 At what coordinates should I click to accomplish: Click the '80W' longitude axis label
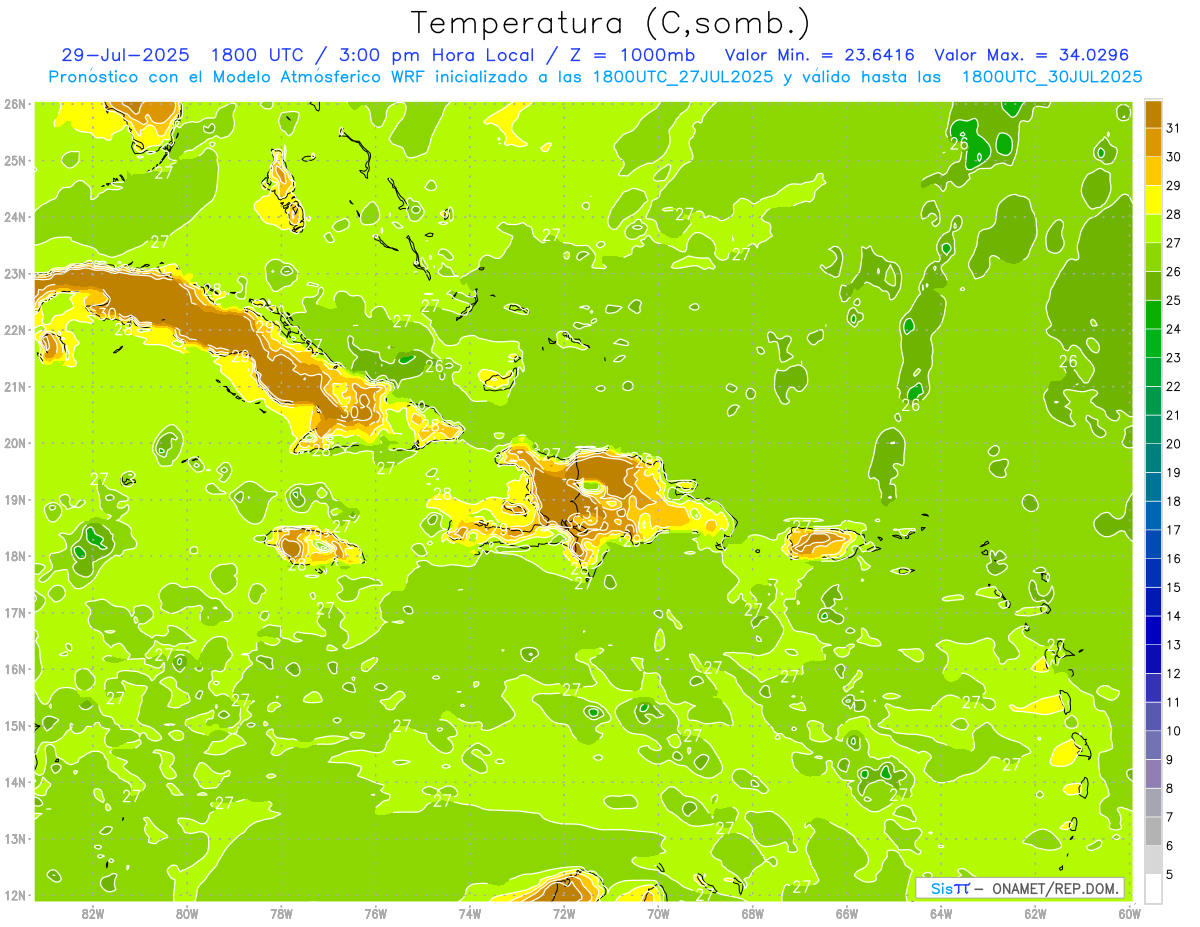click(x=187, y=913)
